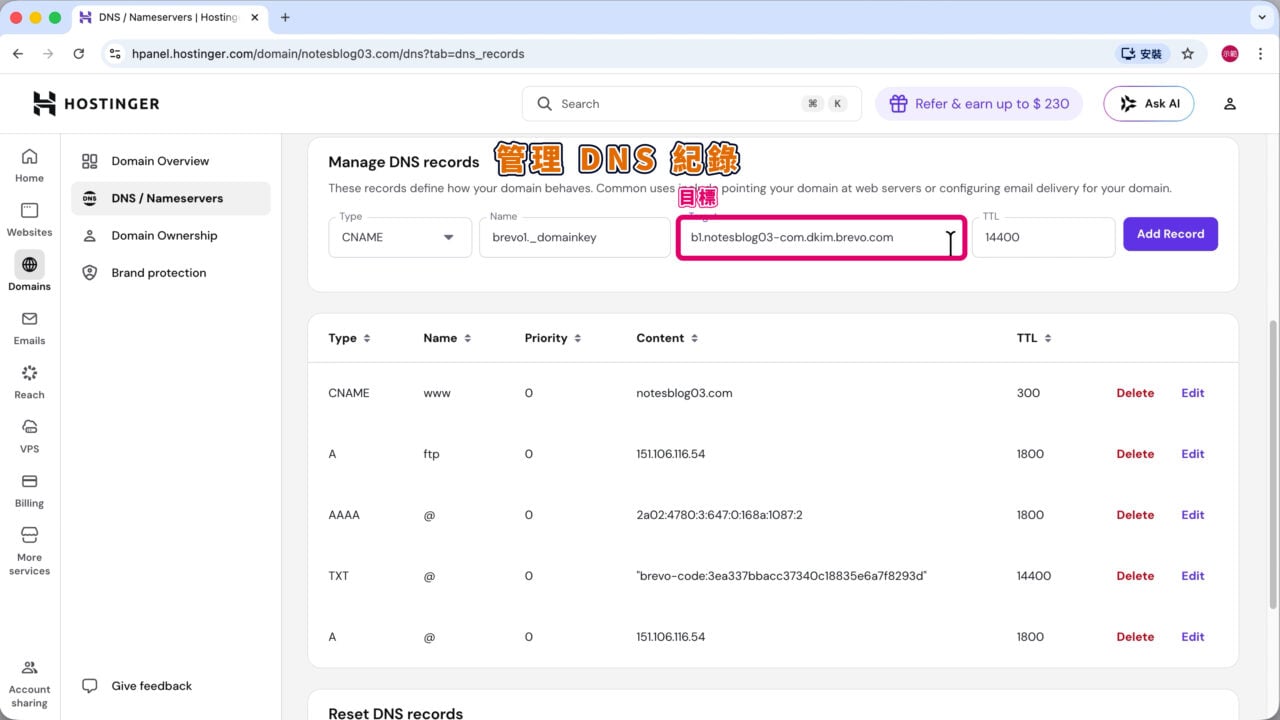Click the site info icon in address bar

click(x=115, y=54)
